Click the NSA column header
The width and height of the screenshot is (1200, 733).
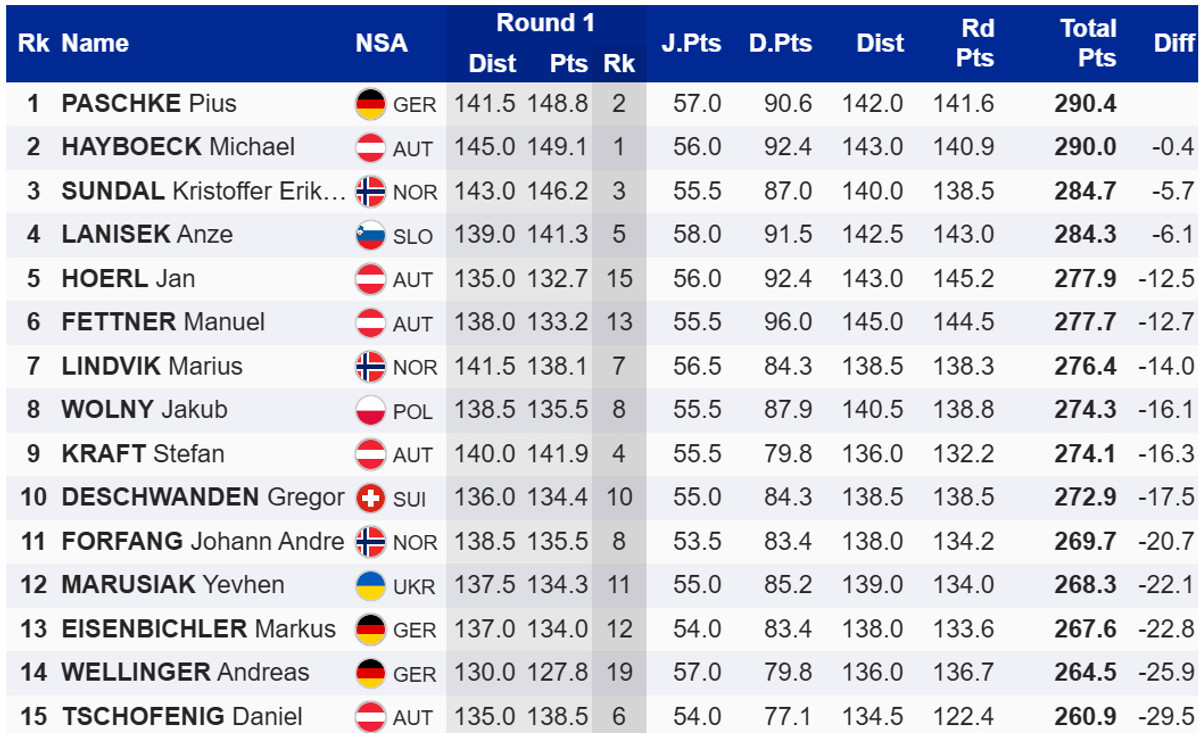pyautogui.click(x=382, y=43)
